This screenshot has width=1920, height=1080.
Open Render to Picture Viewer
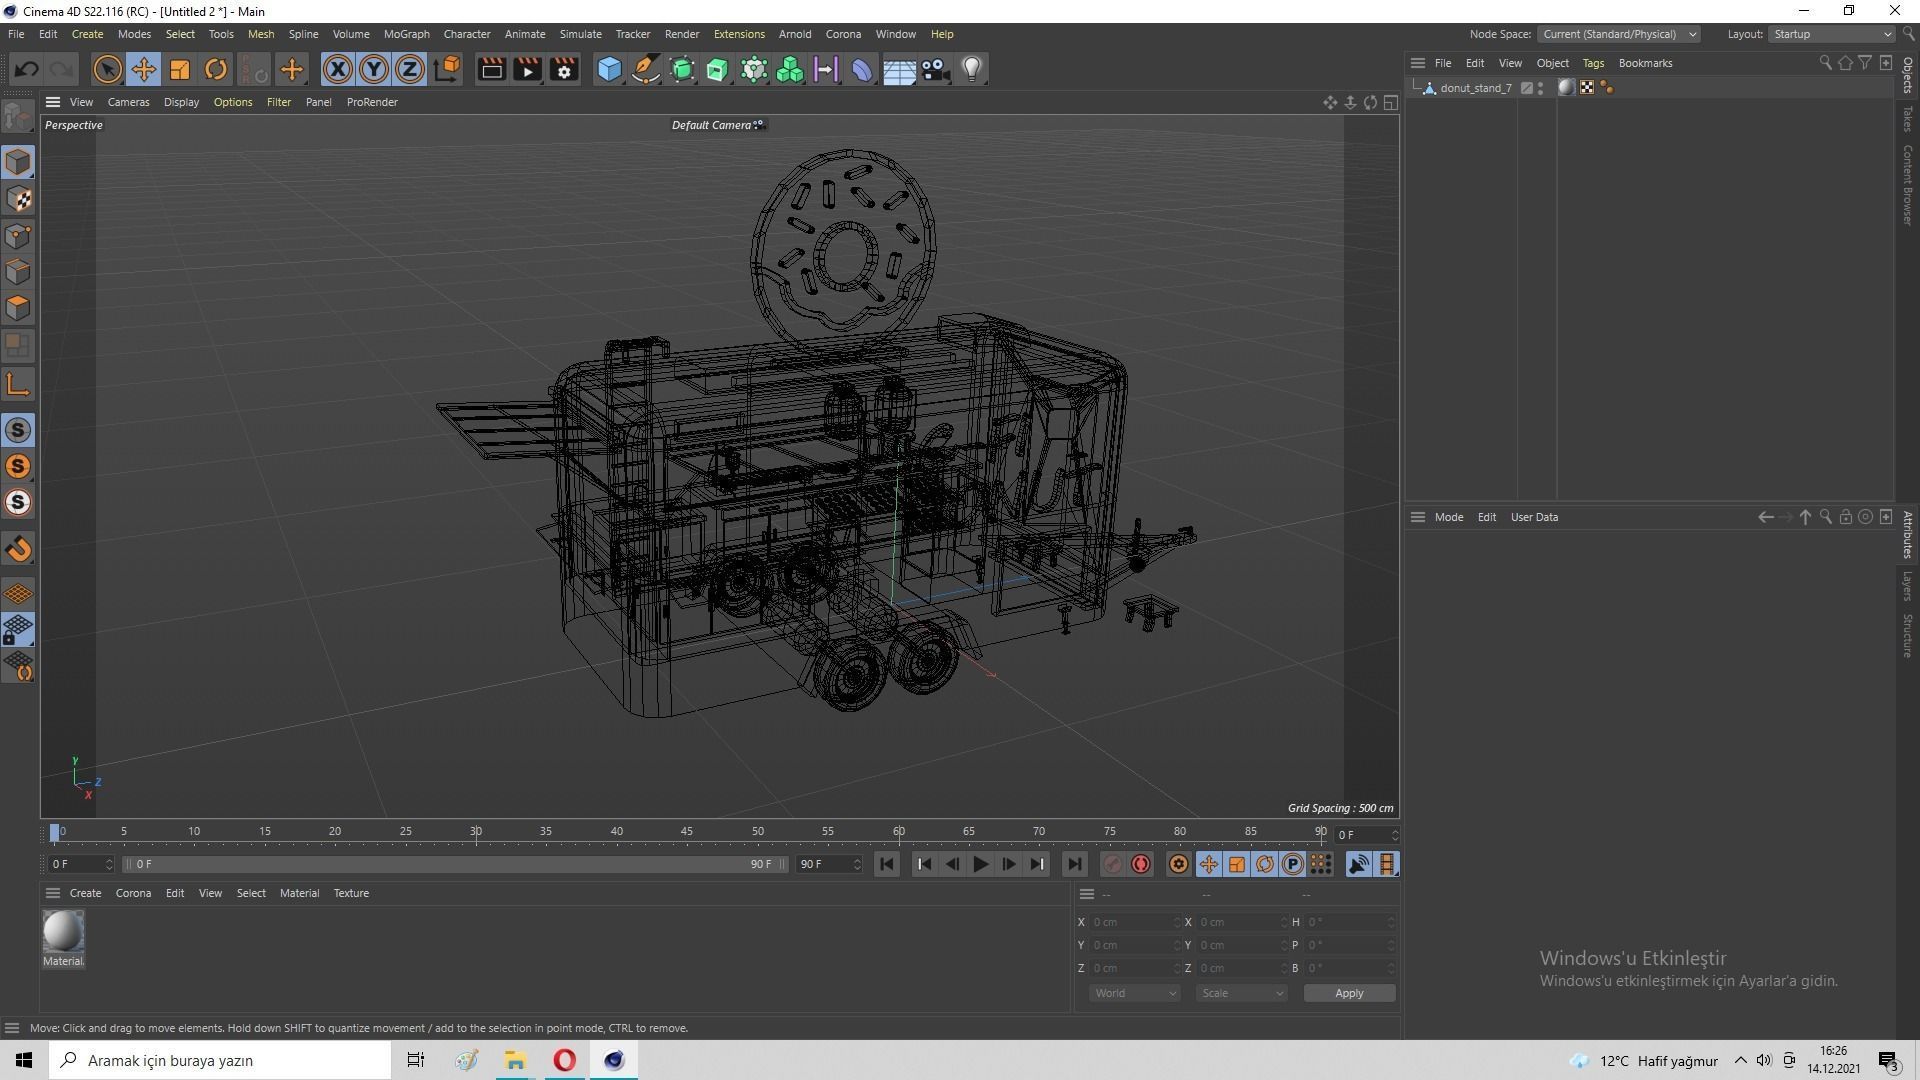coord(527,69)
